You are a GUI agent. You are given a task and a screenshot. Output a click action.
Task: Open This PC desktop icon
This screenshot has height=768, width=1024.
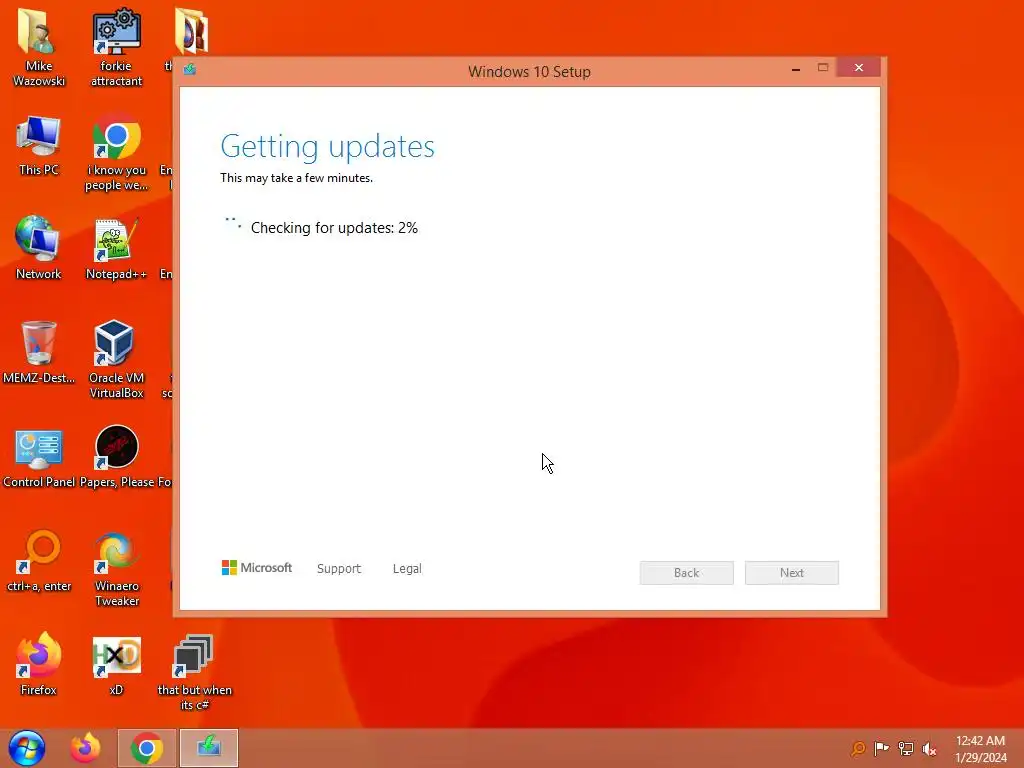[x=39, y=145]
